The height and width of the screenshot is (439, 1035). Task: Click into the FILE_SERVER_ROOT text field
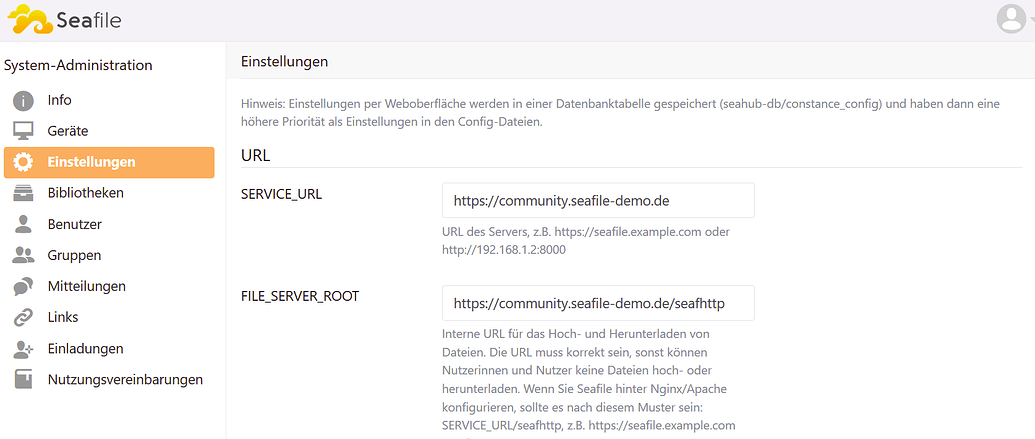point(597,303)
